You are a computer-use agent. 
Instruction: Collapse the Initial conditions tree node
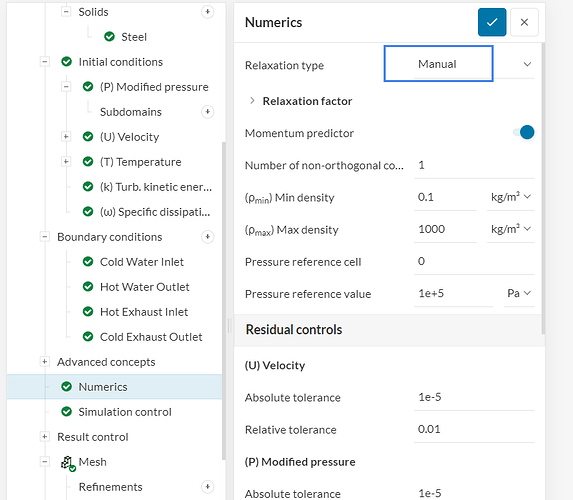coord(45,62)
